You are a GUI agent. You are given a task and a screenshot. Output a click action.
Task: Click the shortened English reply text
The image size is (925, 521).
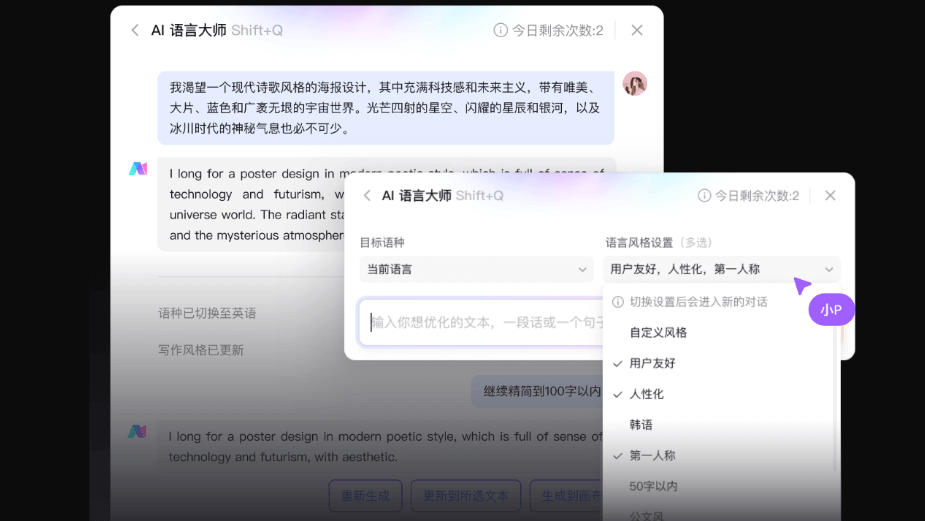(385, 447)
